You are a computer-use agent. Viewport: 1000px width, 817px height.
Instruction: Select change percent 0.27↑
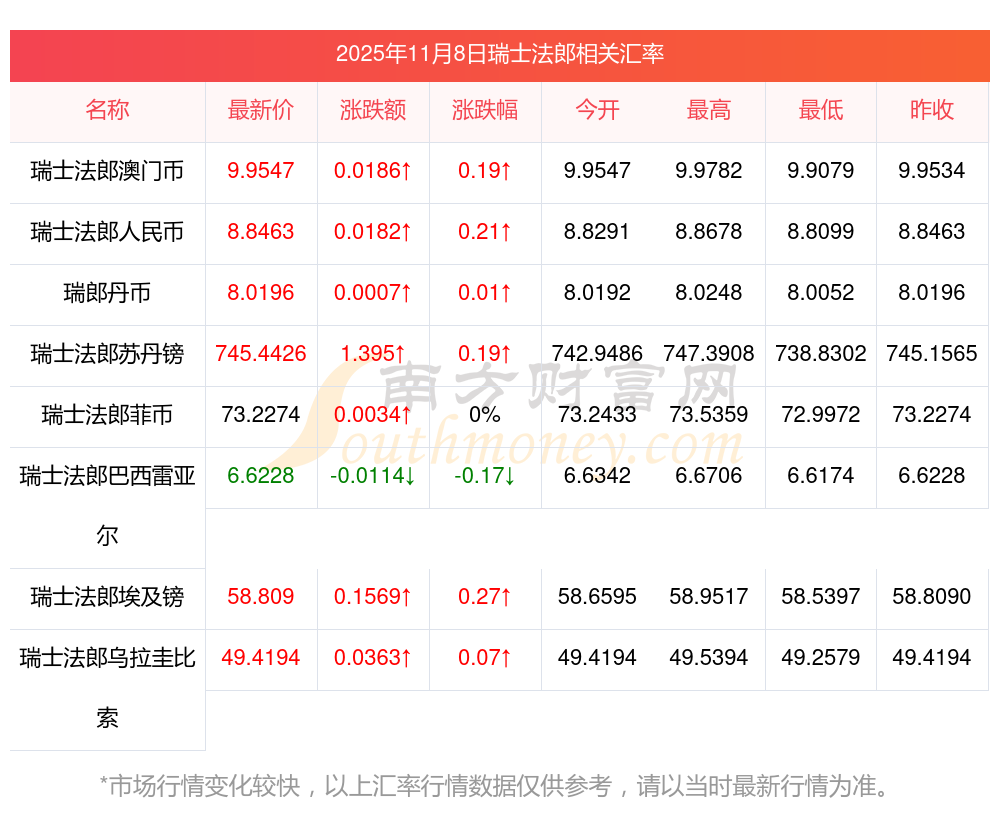485,596
